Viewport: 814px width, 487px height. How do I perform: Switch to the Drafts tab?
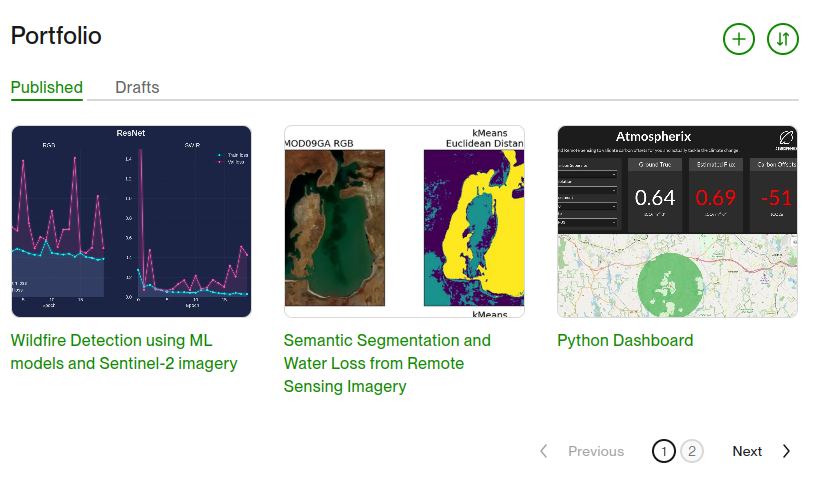(137, 87)
